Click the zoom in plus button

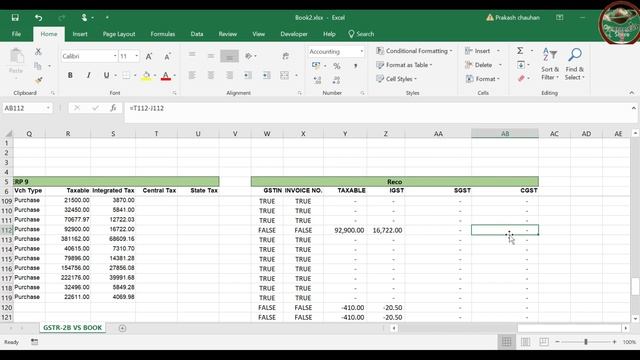(x=614, y=342)
